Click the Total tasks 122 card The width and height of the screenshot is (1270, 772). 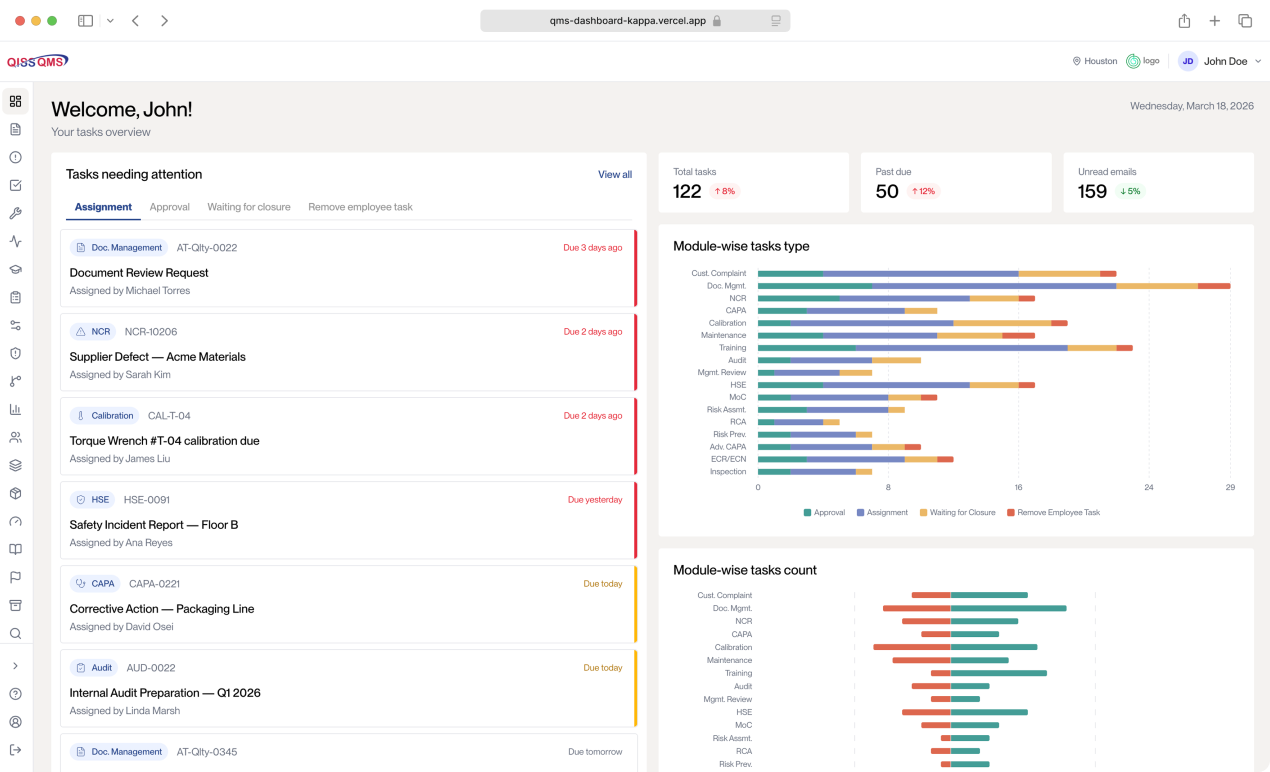[753, 182]
